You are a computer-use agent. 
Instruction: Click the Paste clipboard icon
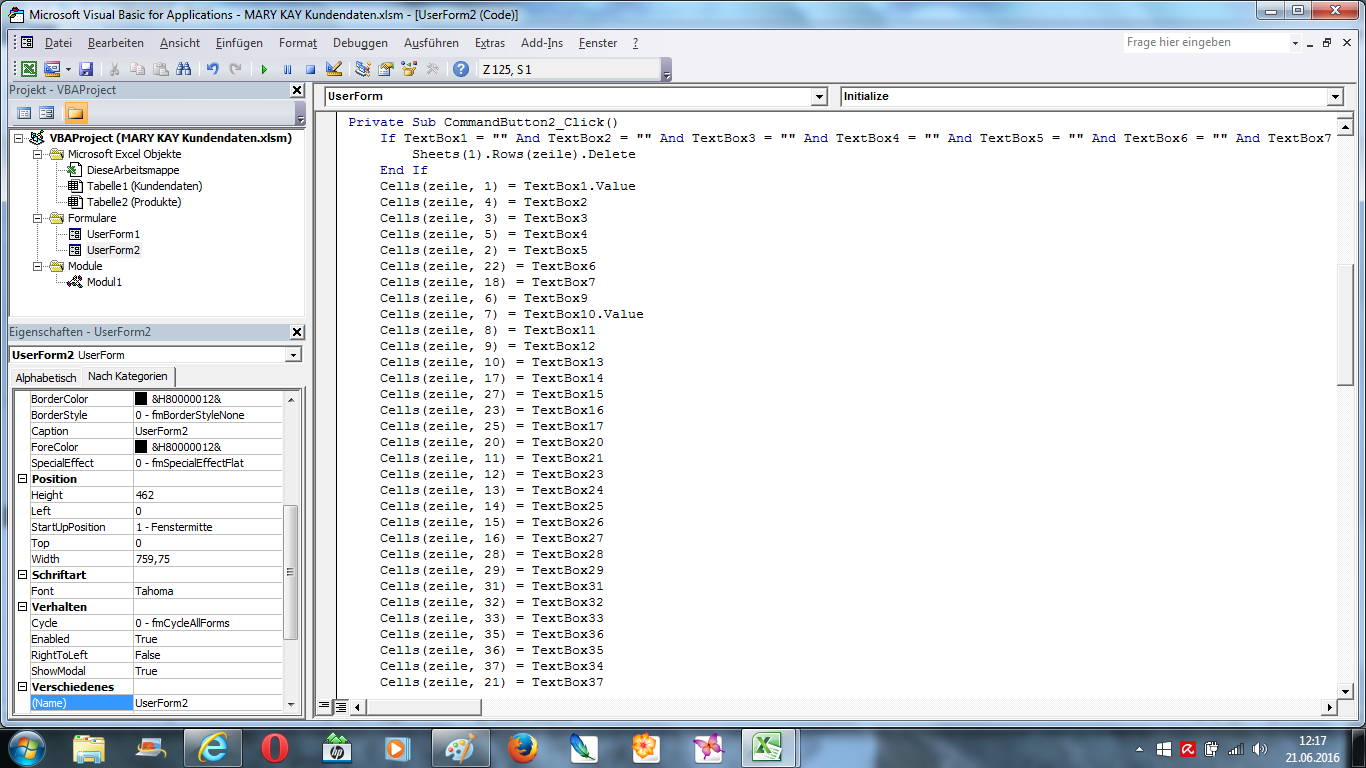160,69
